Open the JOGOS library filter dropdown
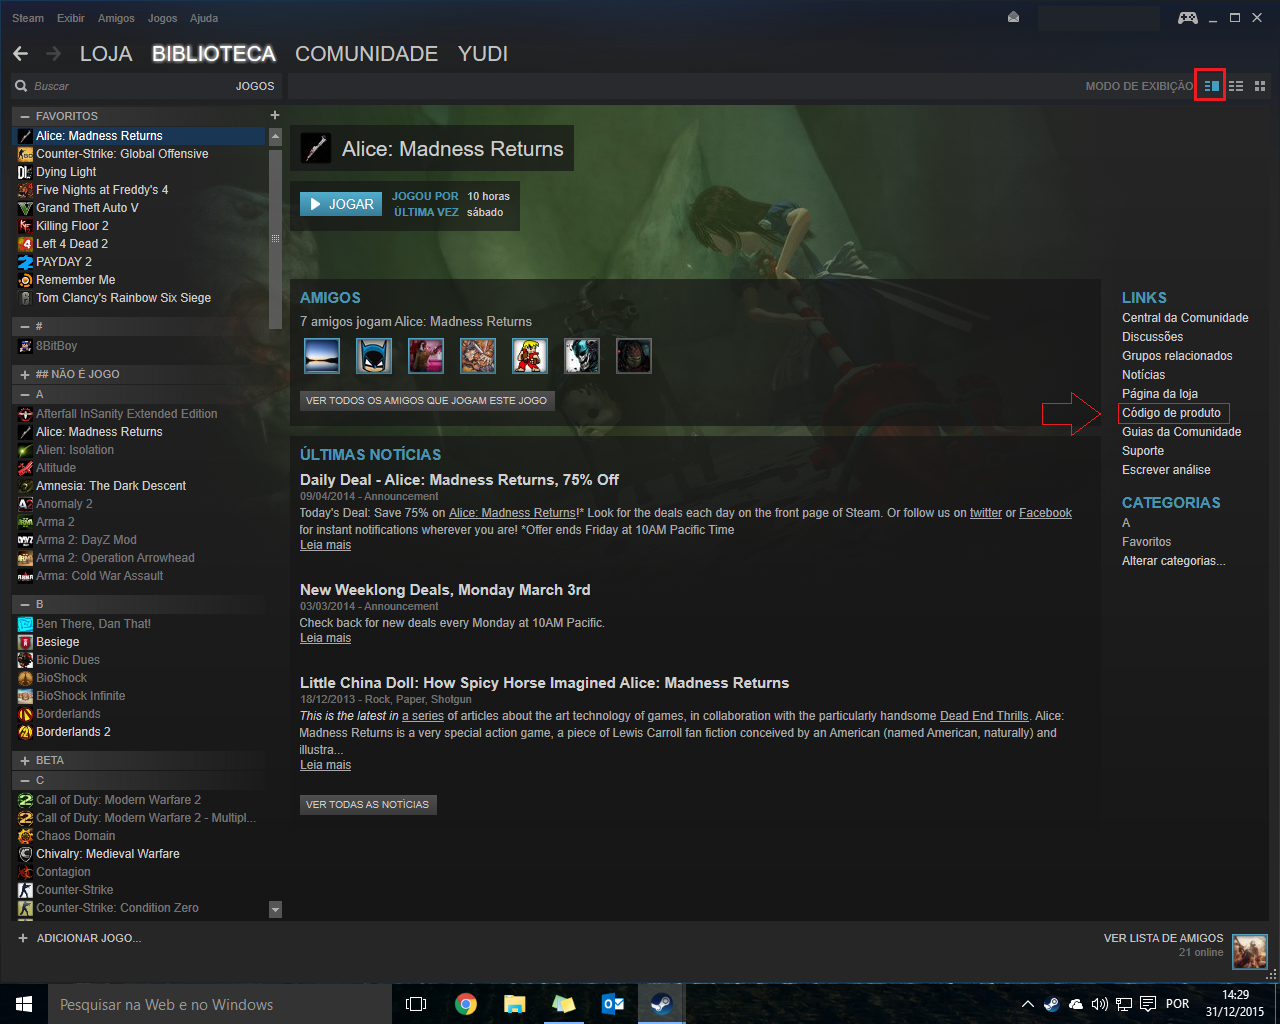Image resolution: width=1280 pixels, height=1024 pixels. coord(255,86)
